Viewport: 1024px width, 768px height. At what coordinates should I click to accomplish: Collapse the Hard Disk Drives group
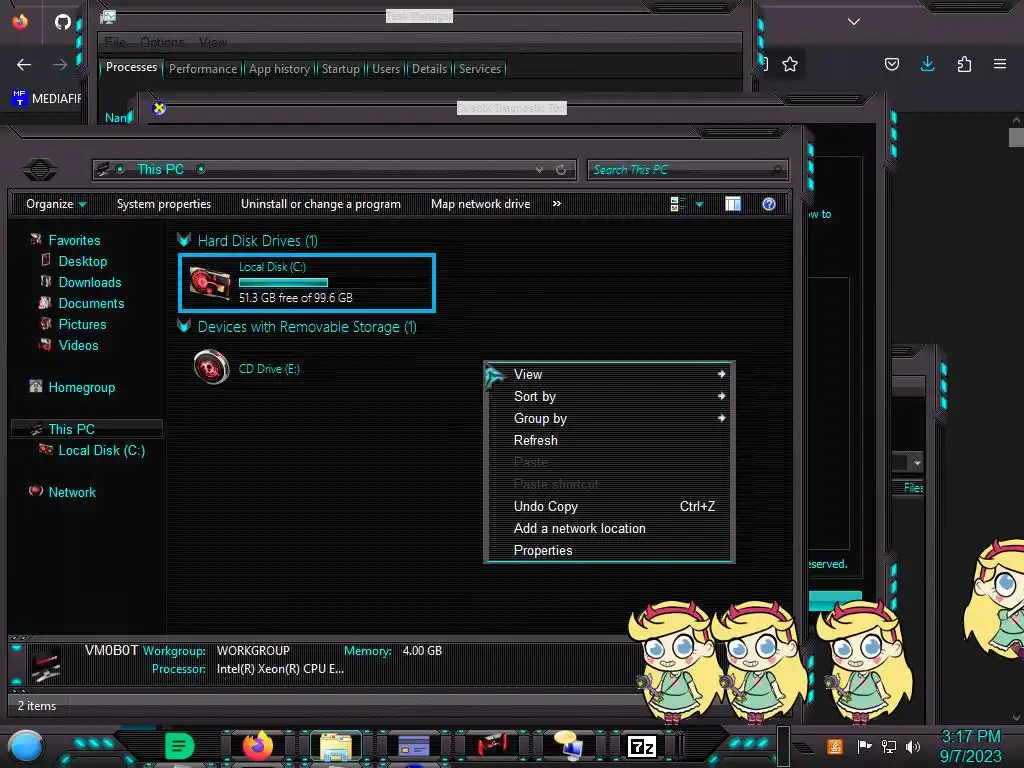184,240
